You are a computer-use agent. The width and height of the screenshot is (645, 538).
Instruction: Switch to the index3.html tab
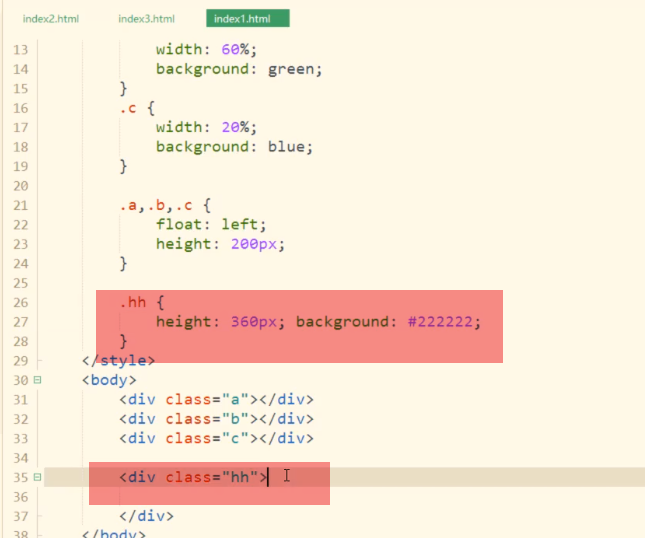pyautogui.click(x=146, y=19)
